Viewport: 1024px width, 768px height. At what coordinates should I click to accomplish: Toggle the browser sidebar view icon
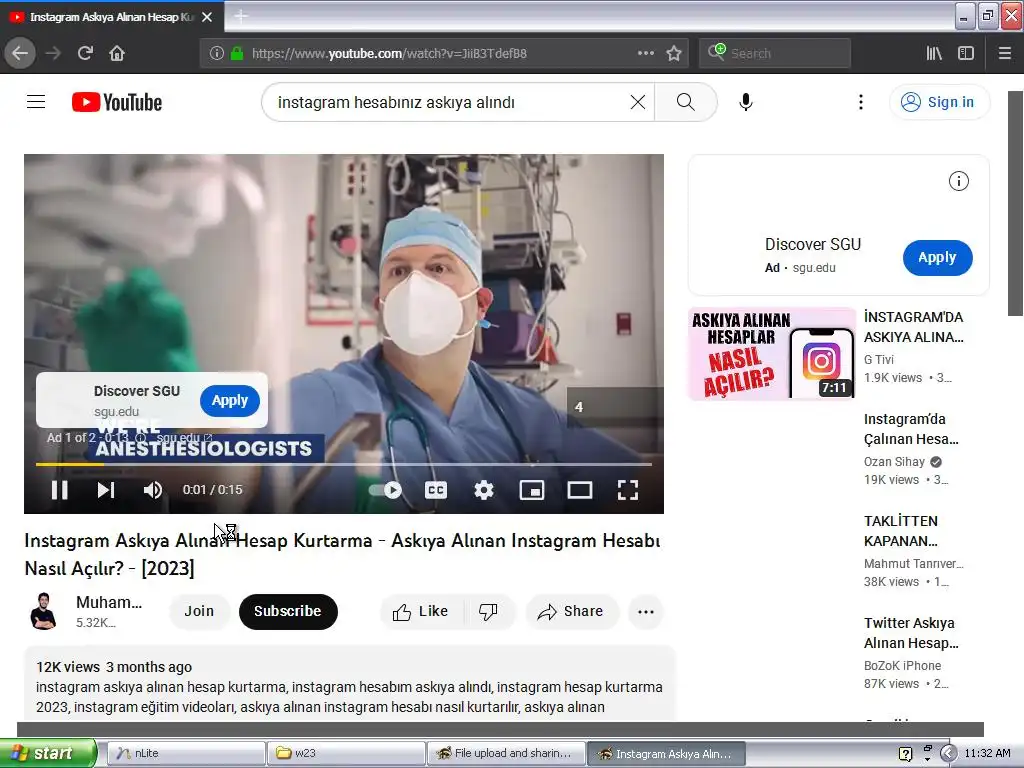point(966,53)
